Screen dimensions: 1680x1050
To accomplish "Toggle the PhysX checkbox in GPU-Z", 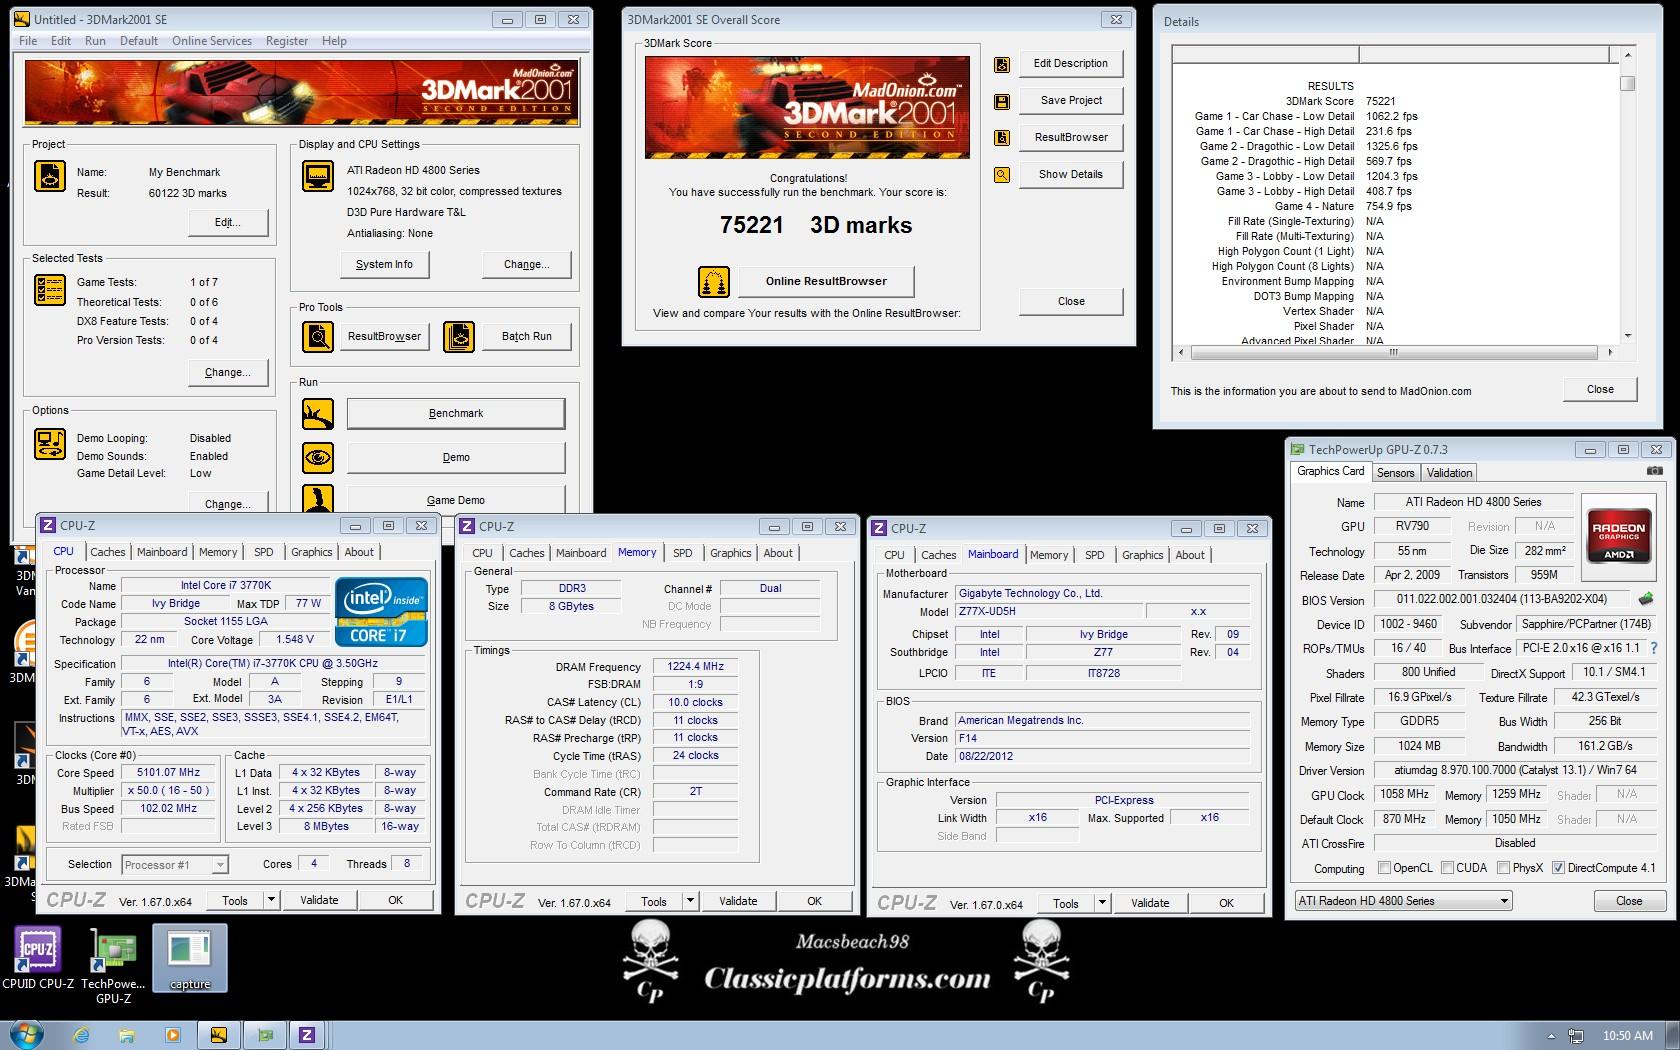I will point(1503,868).
